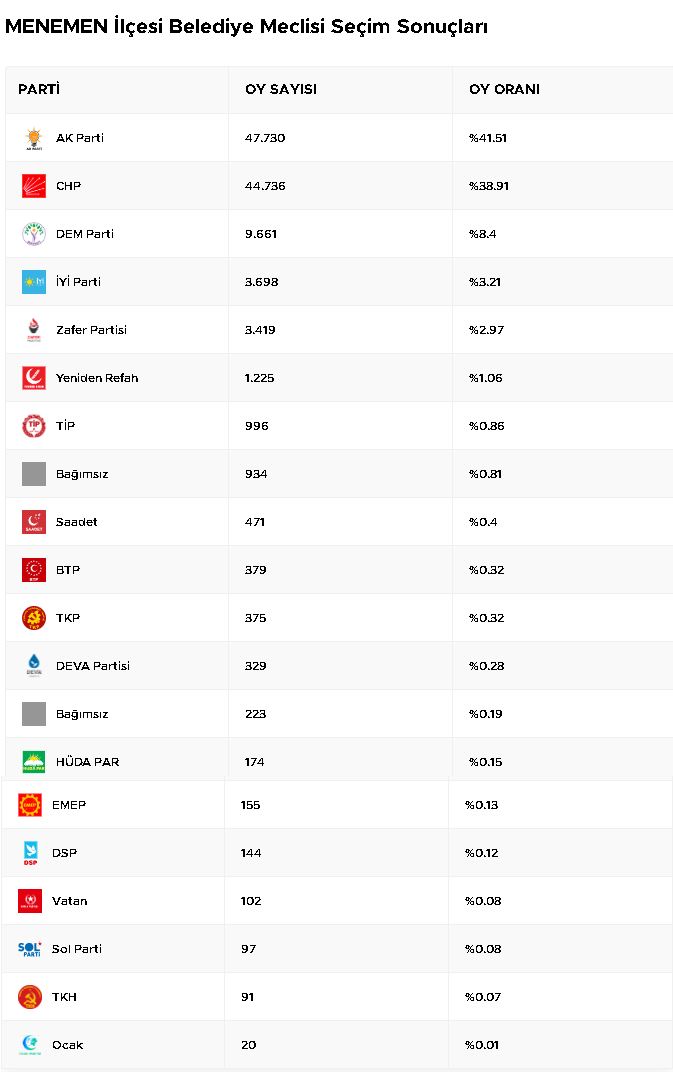Click the OY SAYISI column header
Screen dimensions: 673x1072
pyautogui.click(x=281, y=90)
